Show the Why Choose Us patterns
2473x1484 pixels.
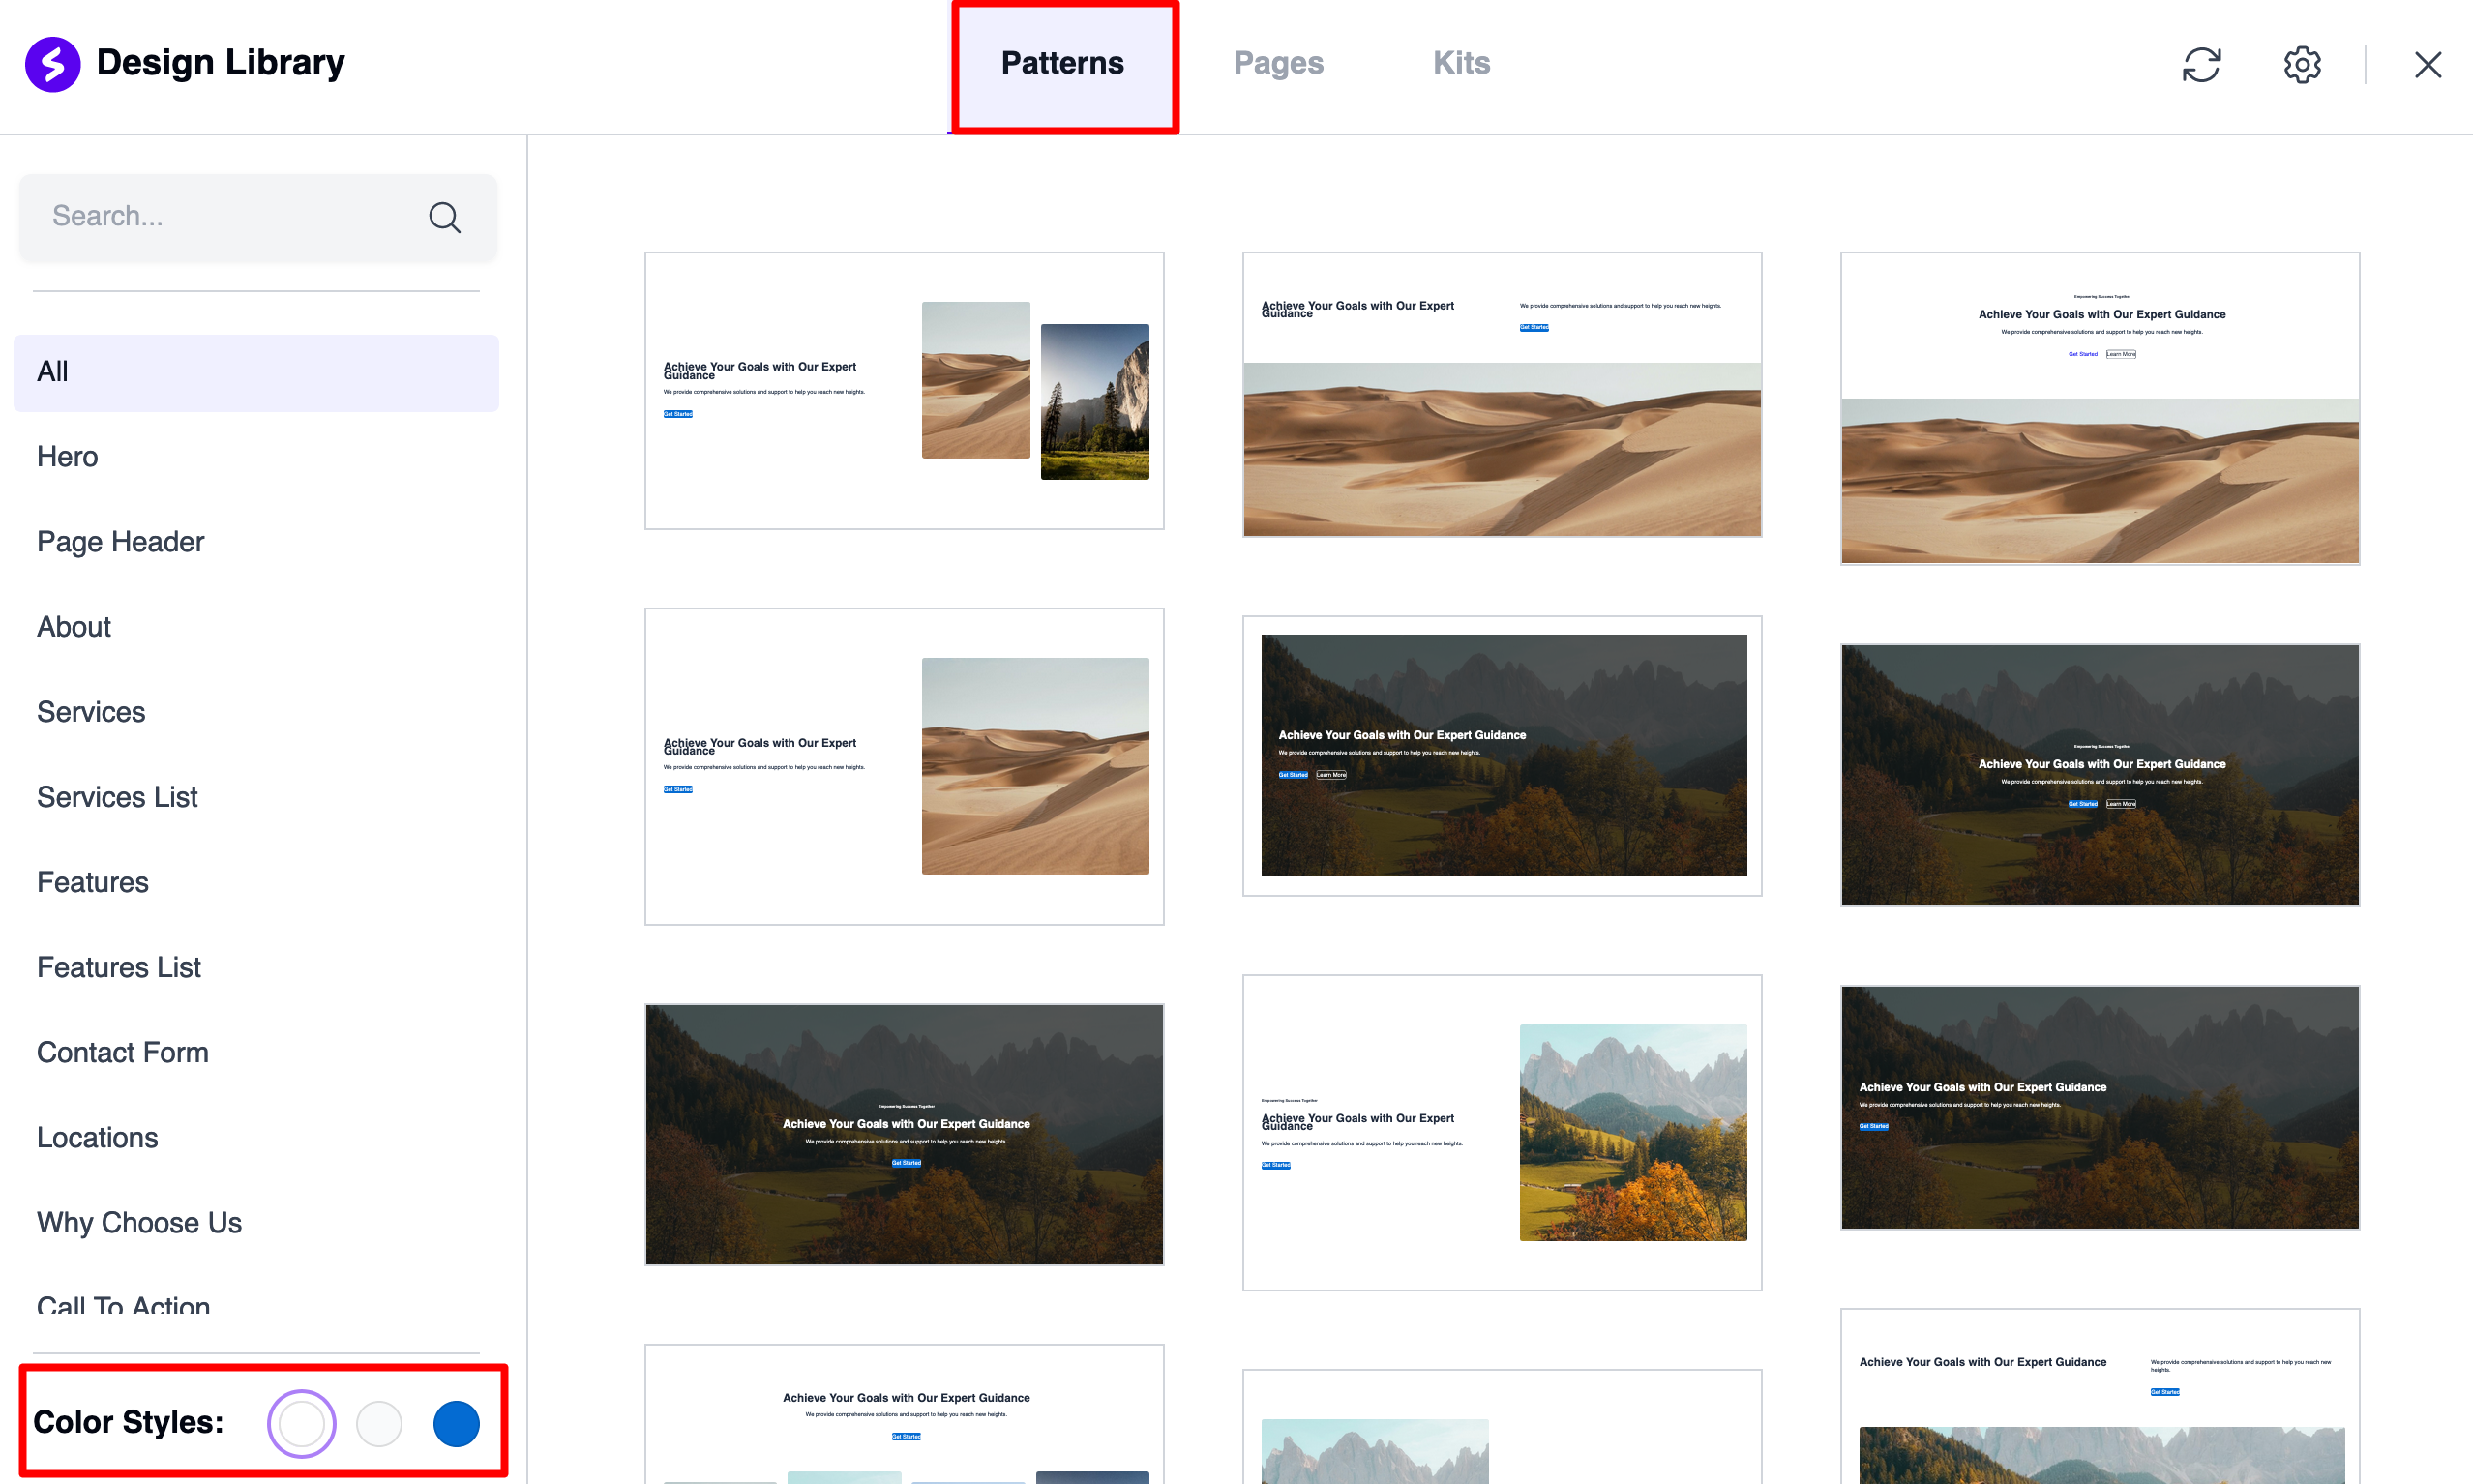click(139, 1222)
